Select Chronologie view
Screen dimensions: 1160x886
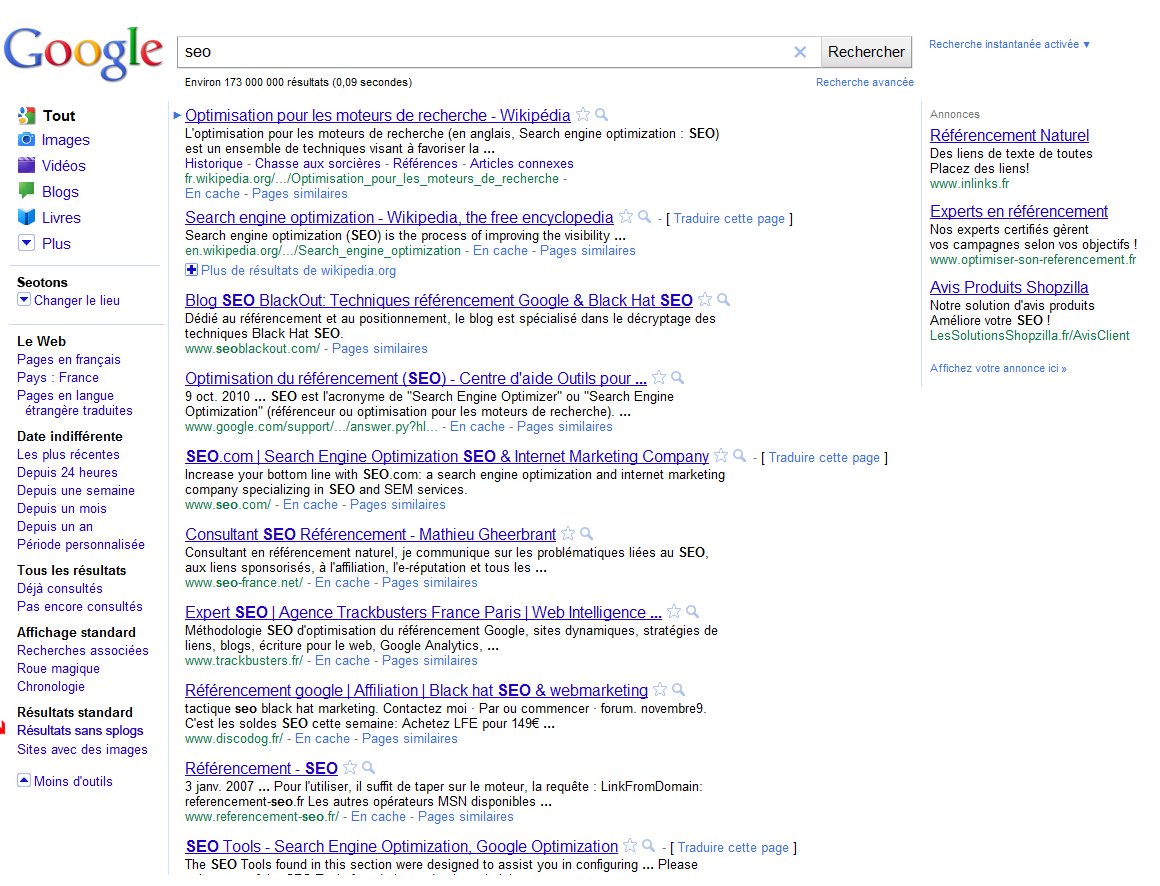[x=51, y=686]
